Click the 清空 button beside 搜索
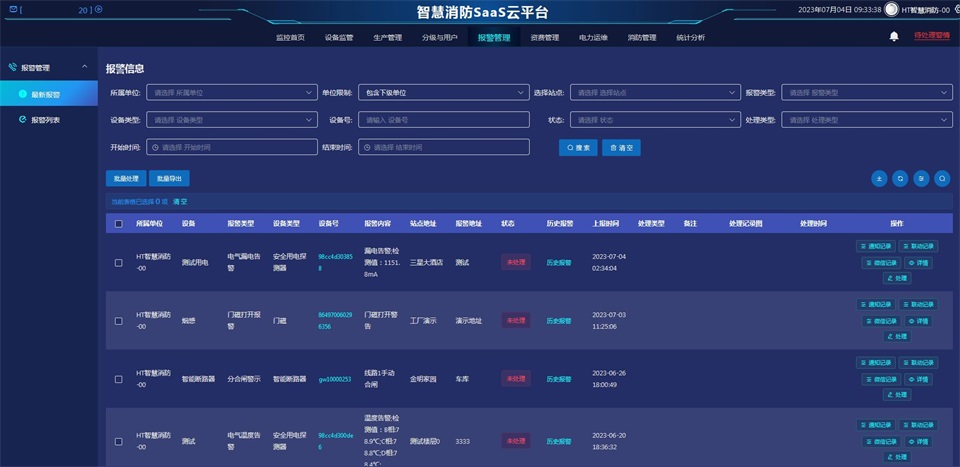The image size is (960, 467). pyautogui.click(x=621, y=148)
